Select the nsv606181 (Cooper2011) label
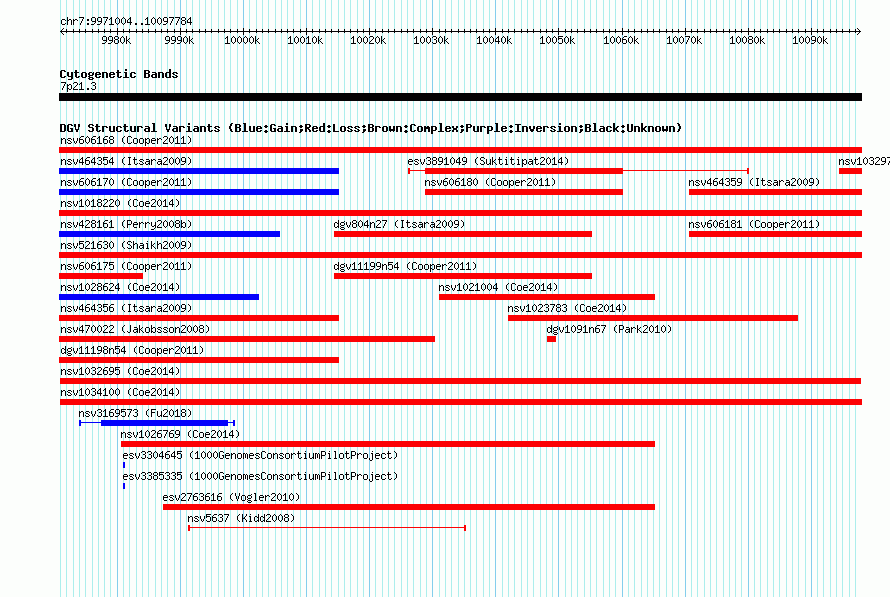Screen dimensions: 890x597 pos(754,224)
